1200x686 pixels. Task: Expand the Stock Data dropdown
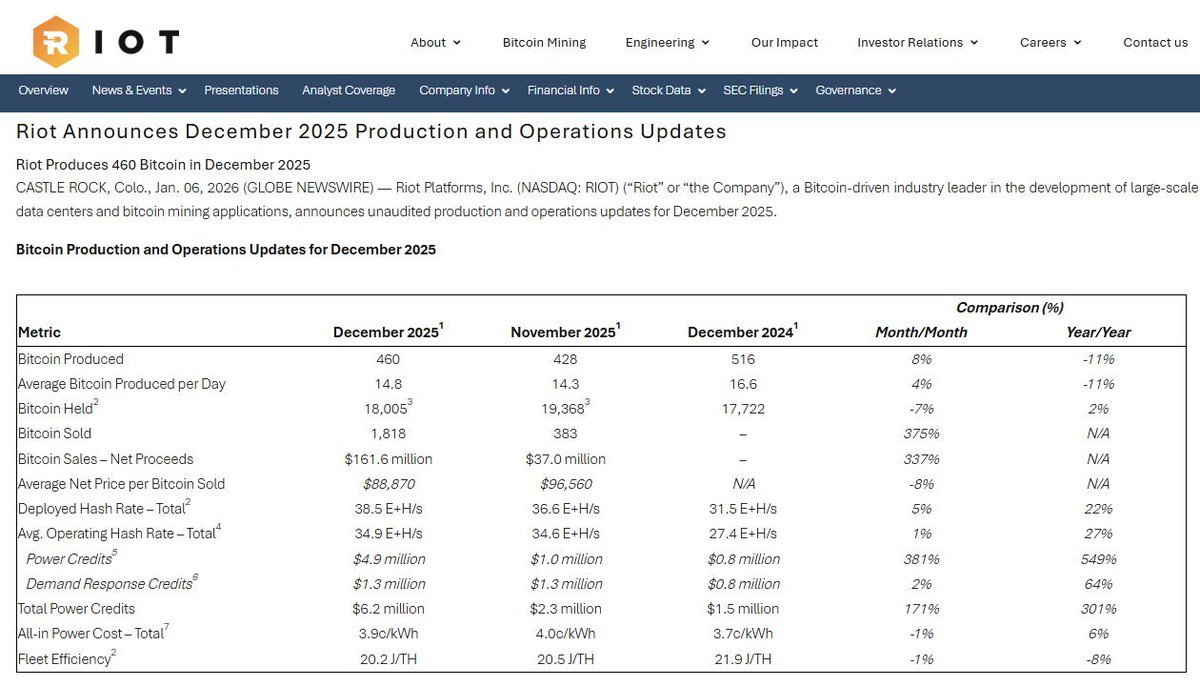point(667,90)
